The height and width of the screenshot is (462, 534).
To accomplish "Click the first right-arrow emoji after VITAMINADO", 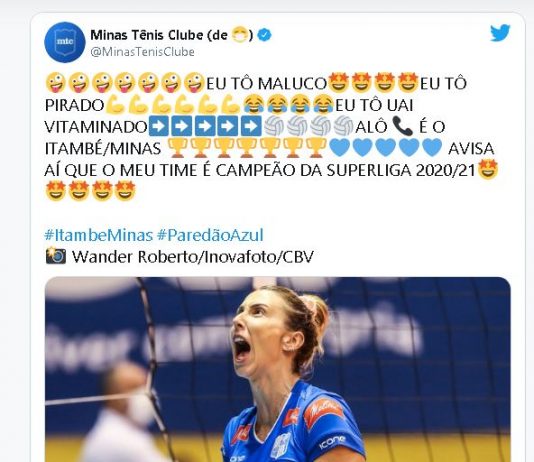I will coord(159,126).
